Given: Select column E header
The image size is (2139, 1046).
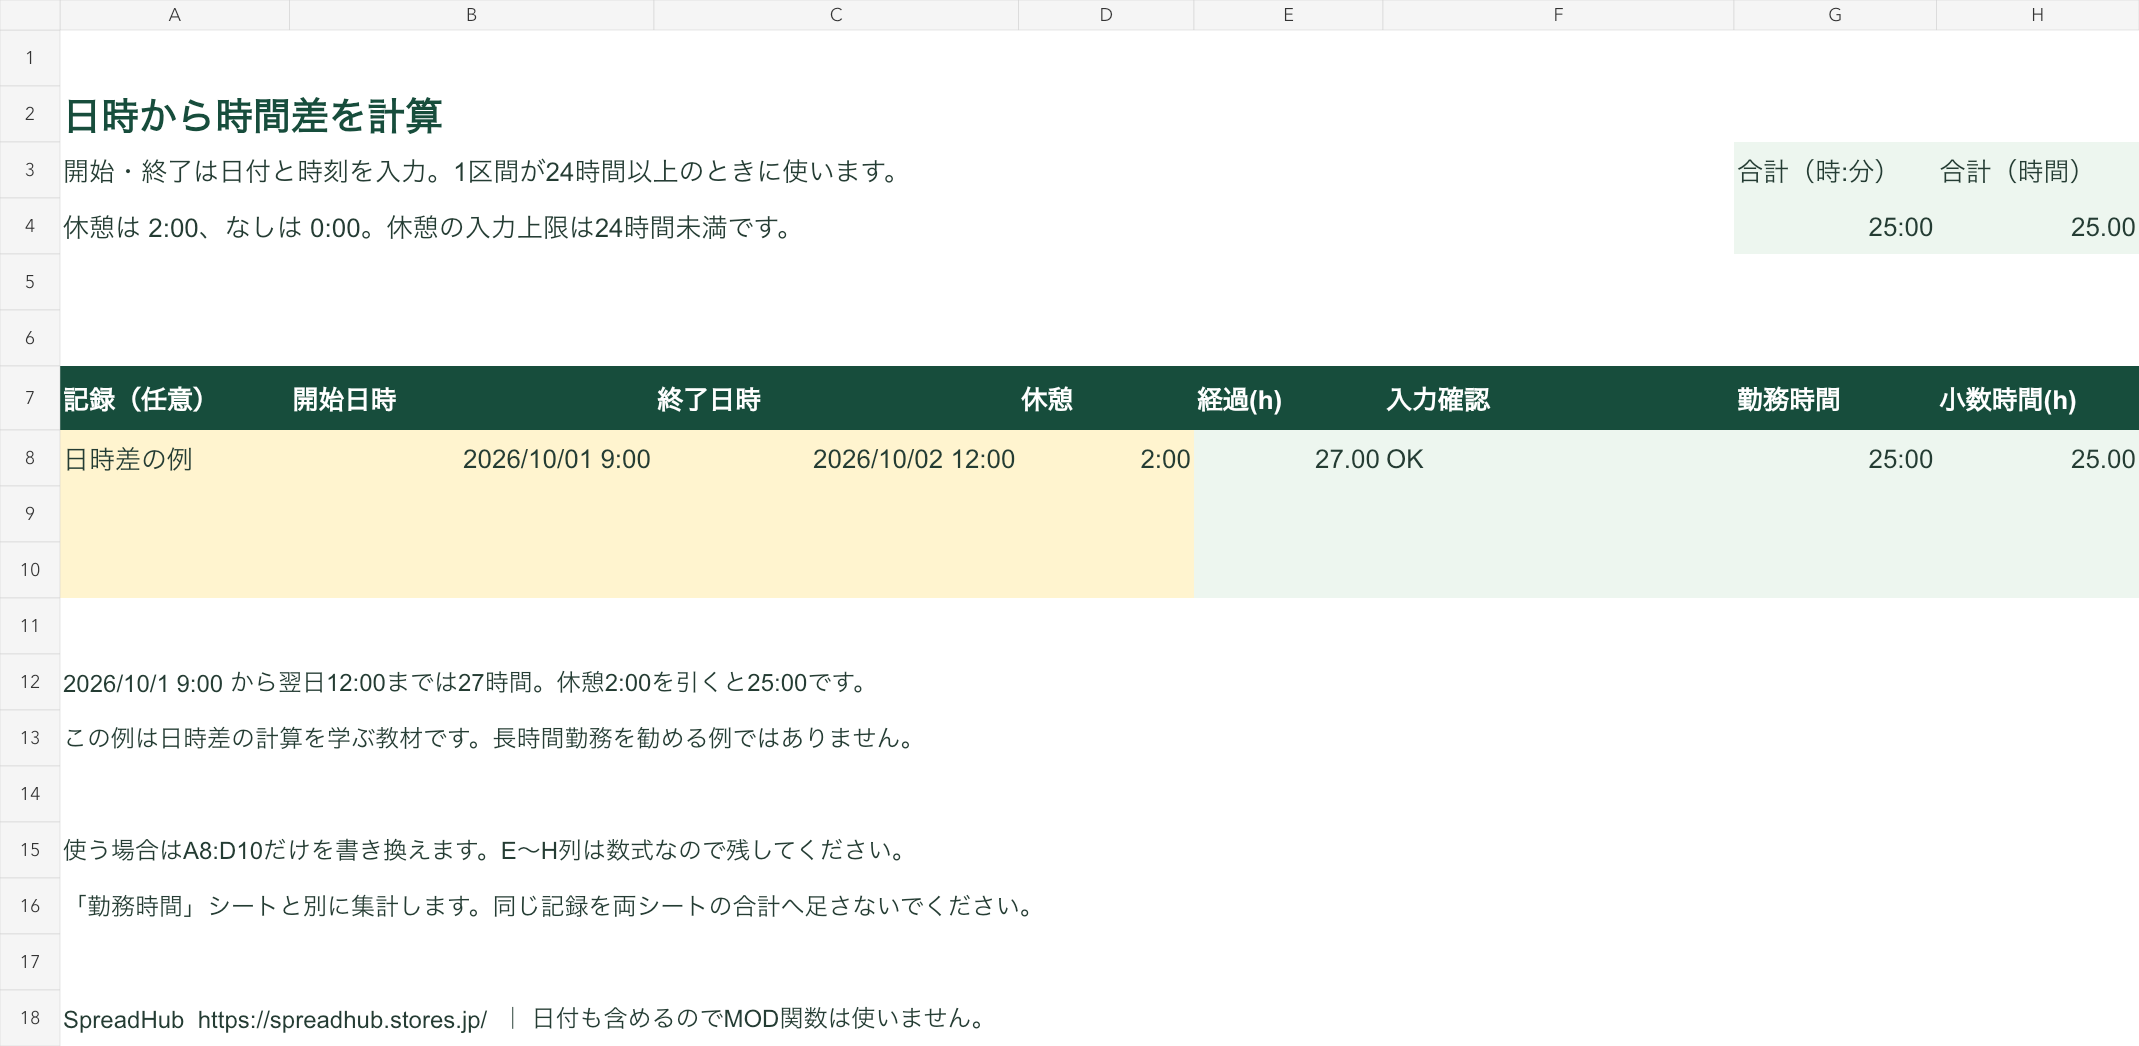Looking at the screenshot, I should [x=1288, y=15].
